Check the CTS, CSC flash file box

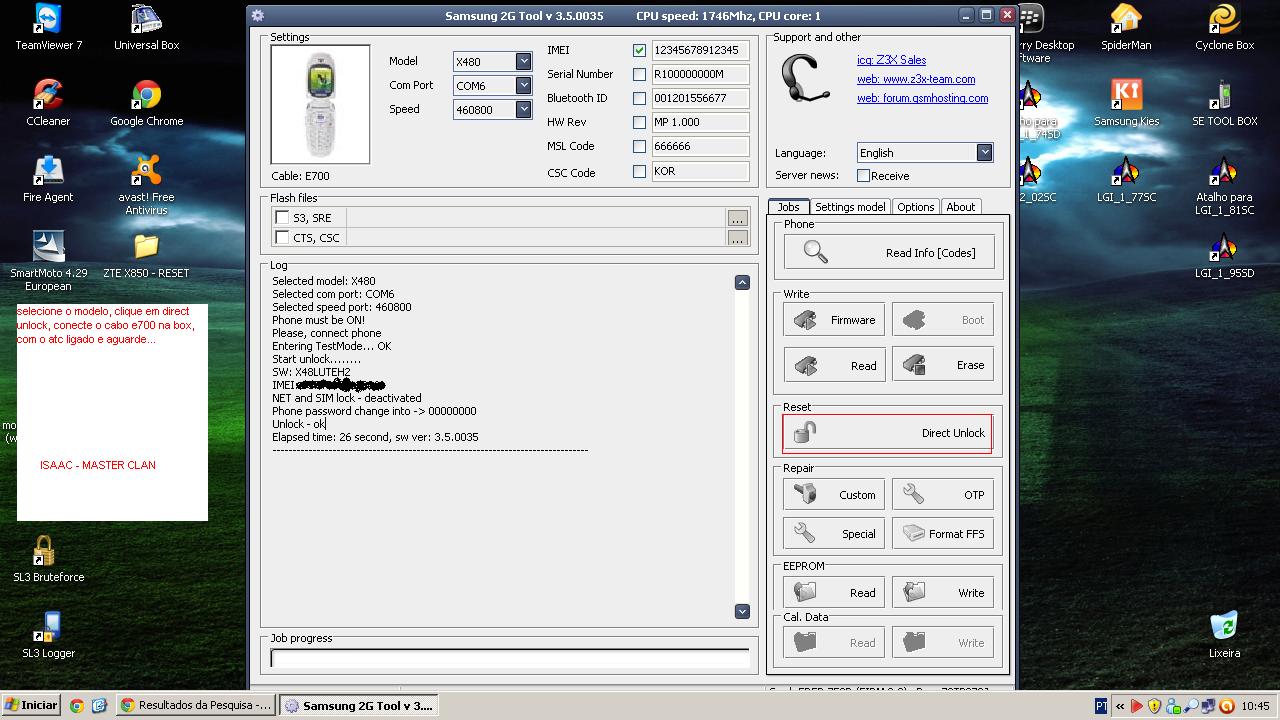coord(282,237)
